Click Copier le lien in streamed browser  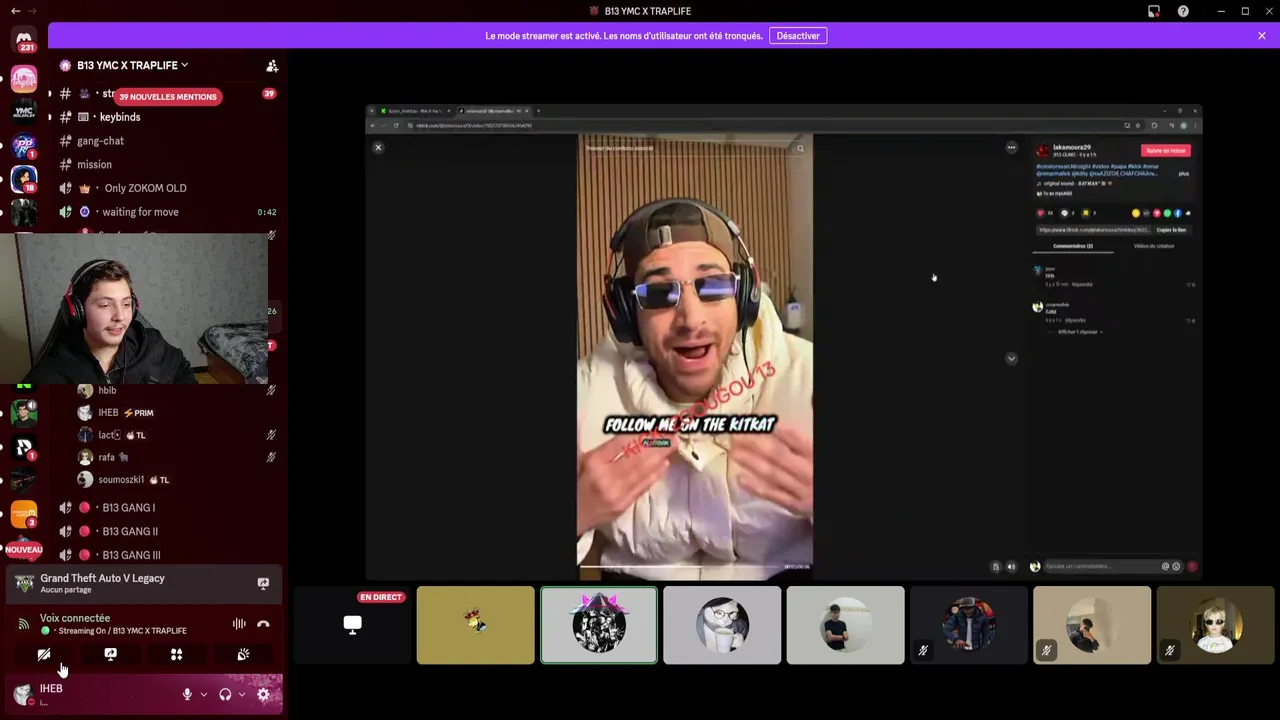click(x=1171, y=230)
